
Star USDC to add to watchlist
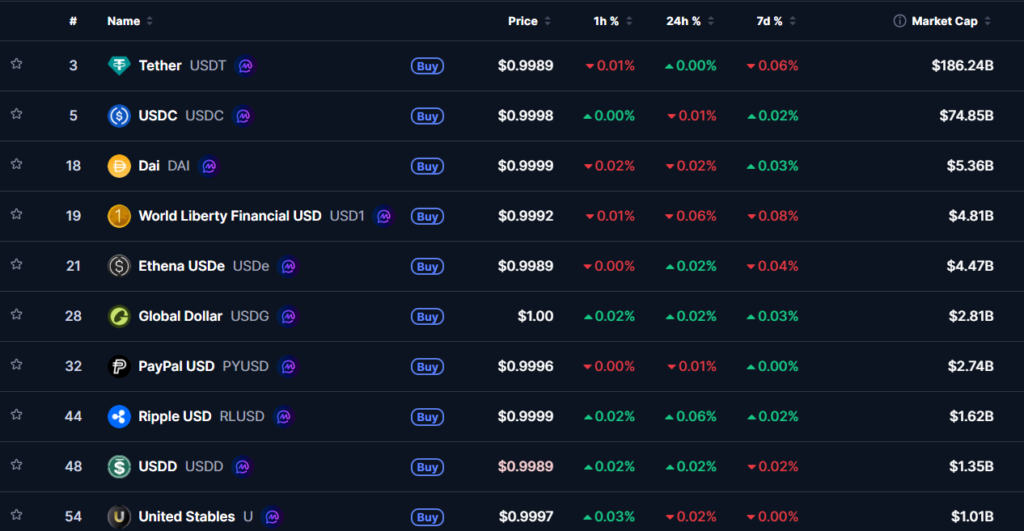[16, 114]
